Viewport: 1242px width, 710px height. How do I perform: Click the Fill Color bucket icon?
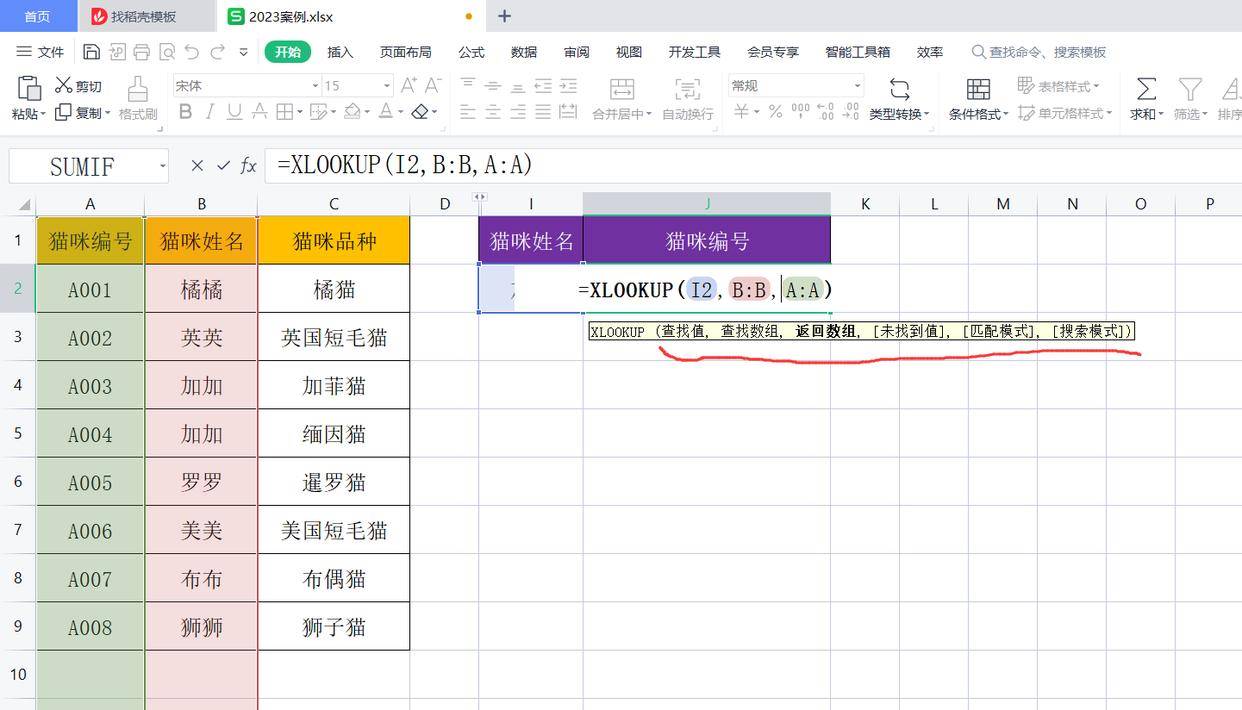tap(352, 112)
